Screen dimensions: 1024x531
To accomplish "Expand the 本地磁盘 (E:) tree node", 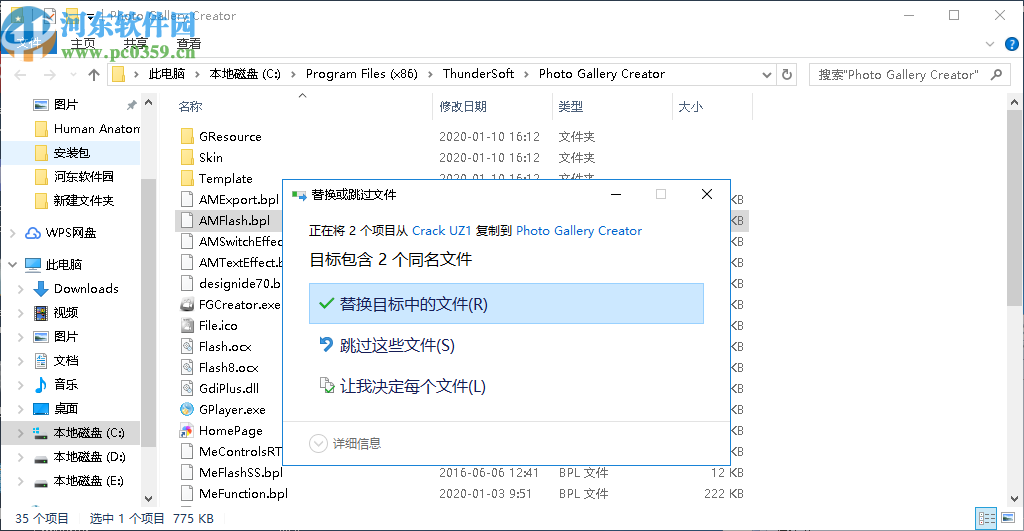I will pos(20,481).
